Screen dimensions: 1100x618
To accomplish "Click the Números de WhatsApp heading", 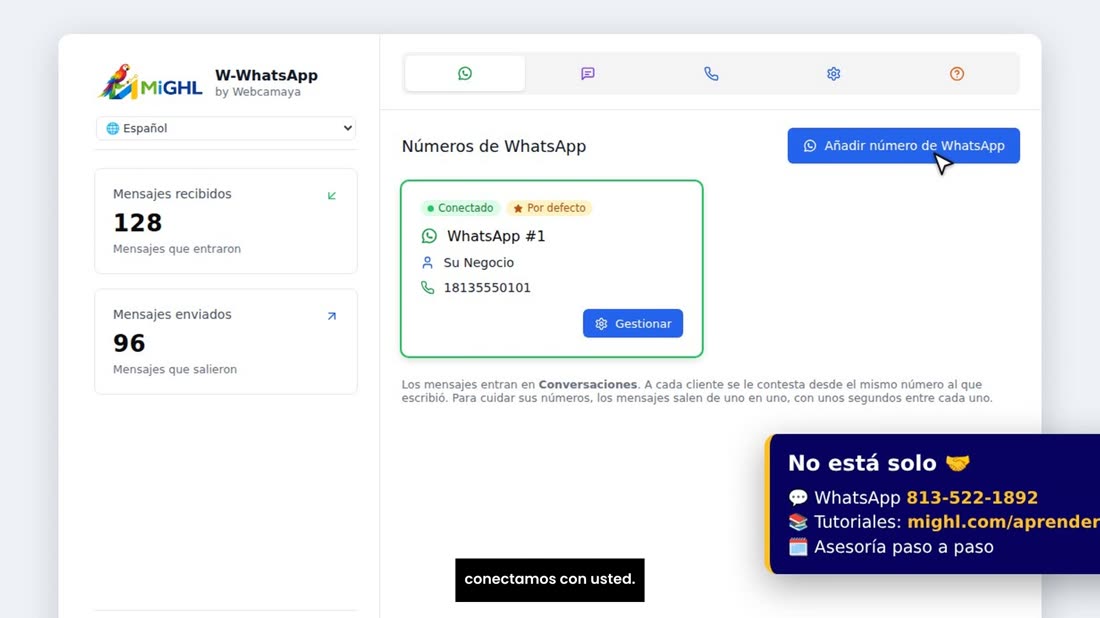I will pos(494,146).
